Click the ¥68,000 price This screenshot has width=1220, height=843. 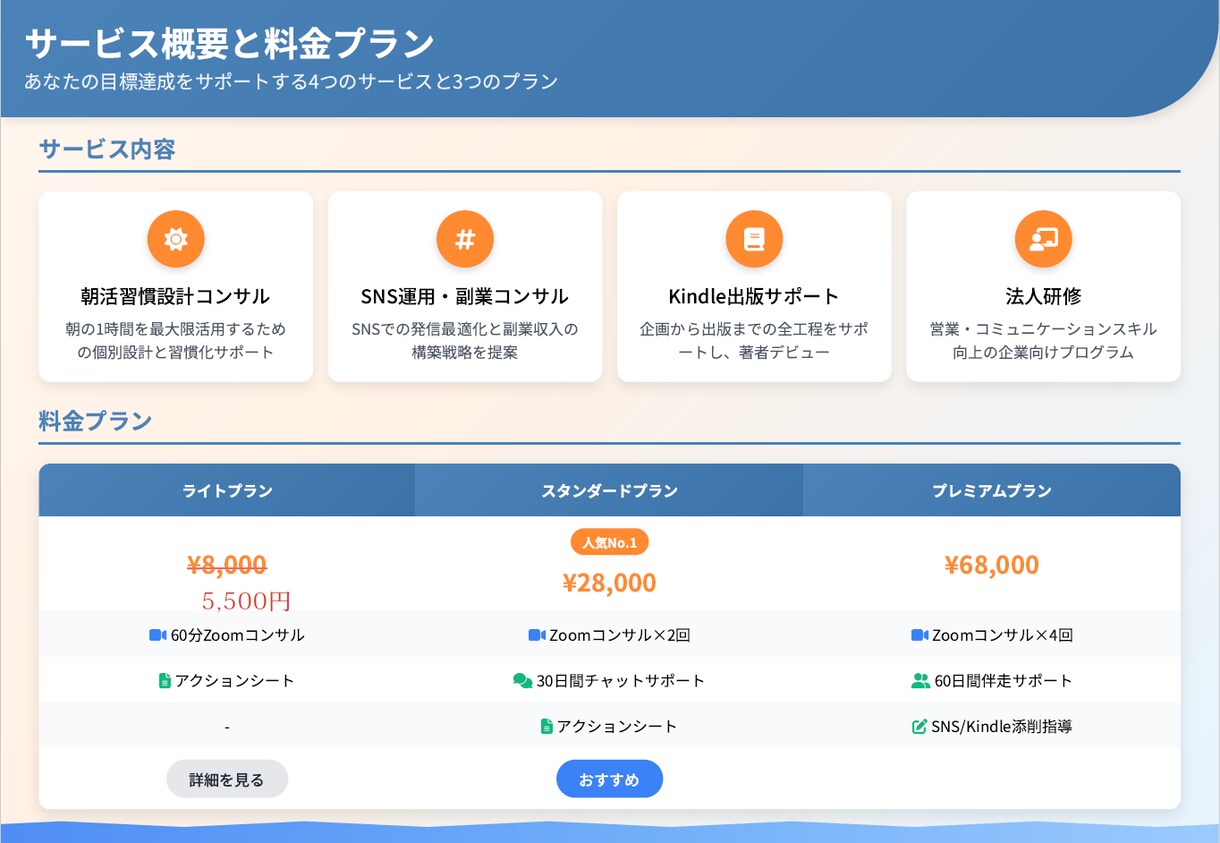click(x=992, y=565)
